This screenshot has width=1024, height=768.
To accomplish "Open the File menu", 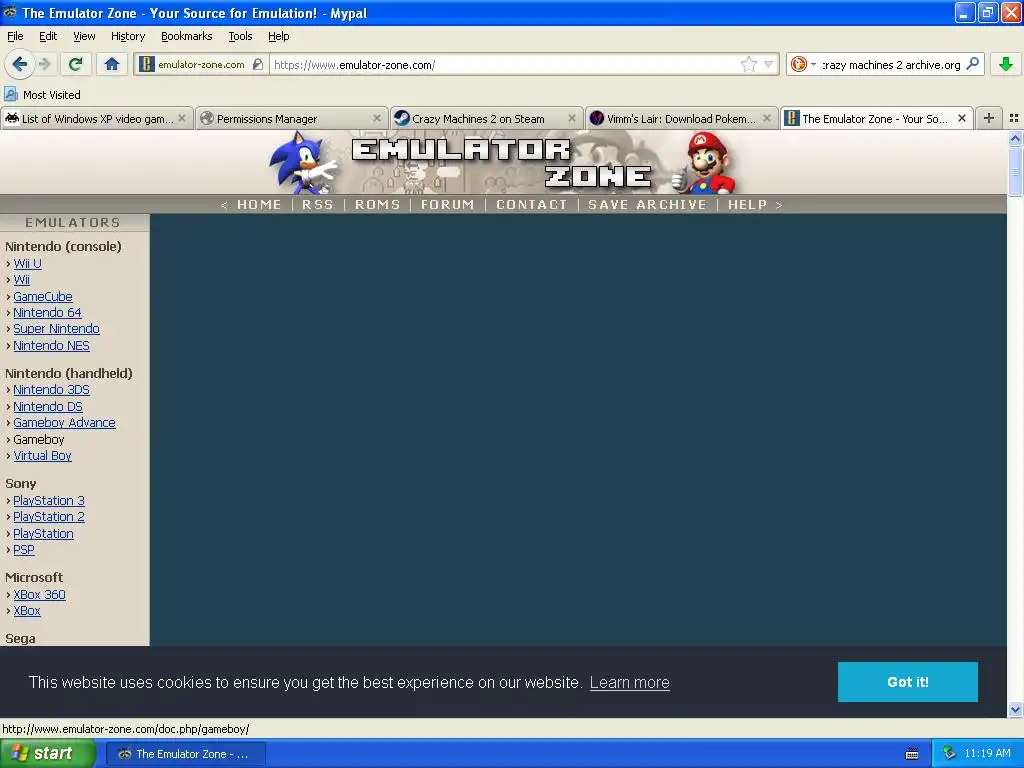I will click(15, 36).
